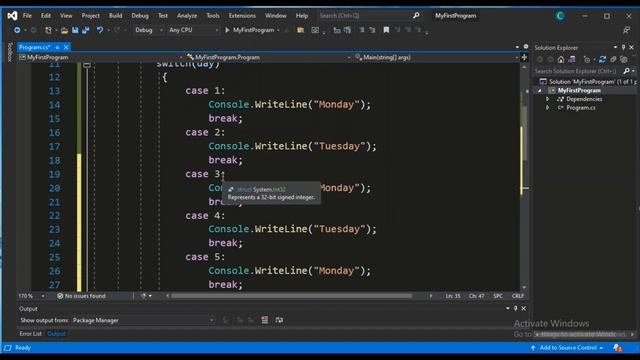The height and width of the screenshot is (360, 640).
Task: Click the New Project toolbar icon
Action: click(49, 30)
